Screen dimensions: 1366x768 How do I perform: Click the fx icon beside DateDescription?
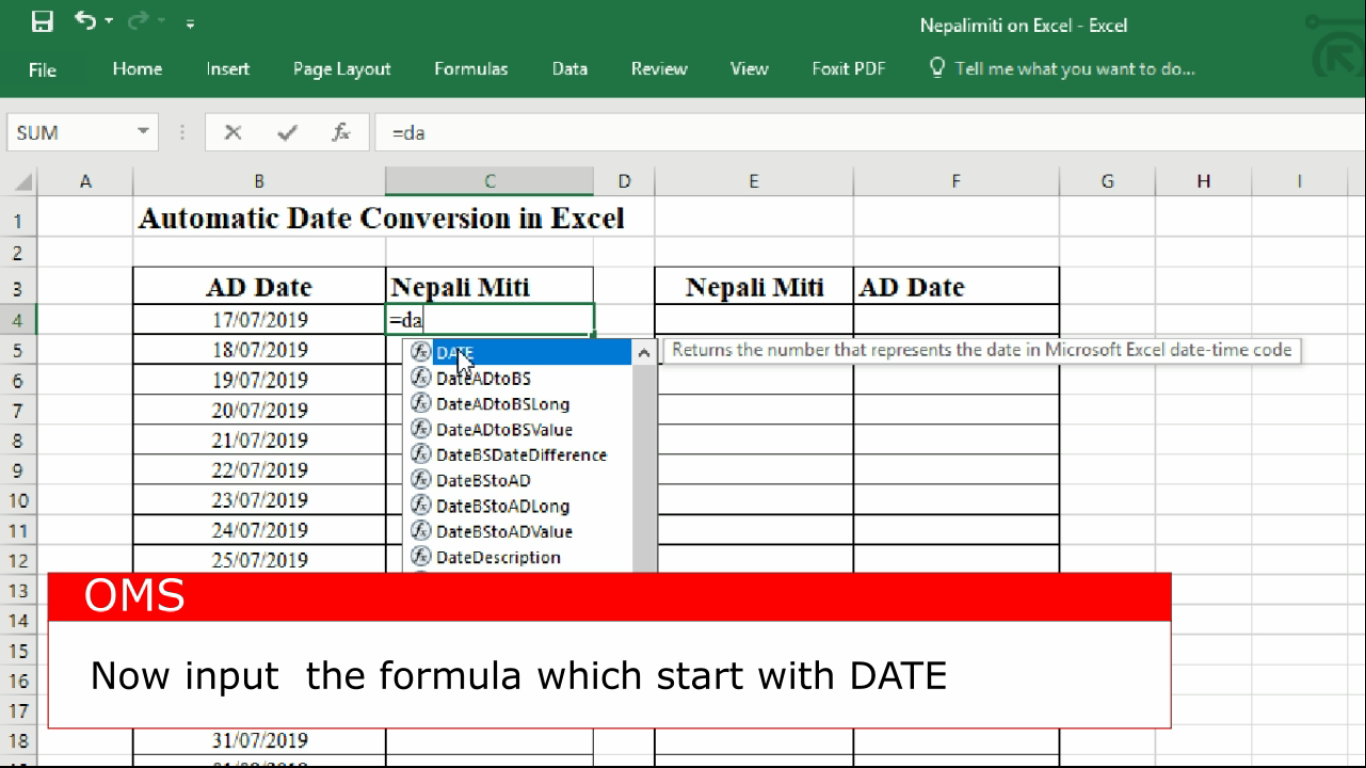pos(421,557)
